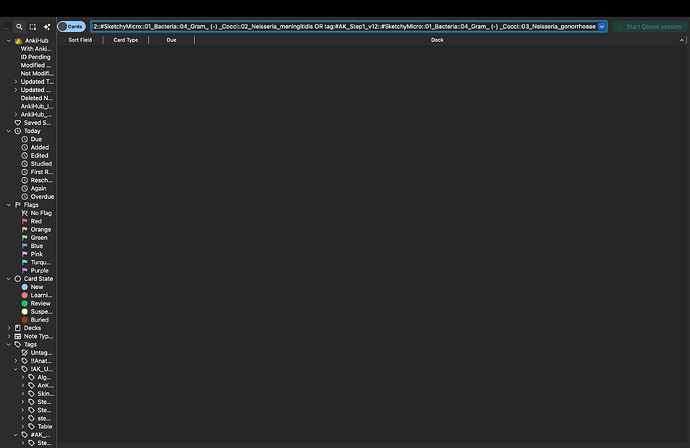
Task: Toggle the Cards/Notes mode switch
Action: 71,26
